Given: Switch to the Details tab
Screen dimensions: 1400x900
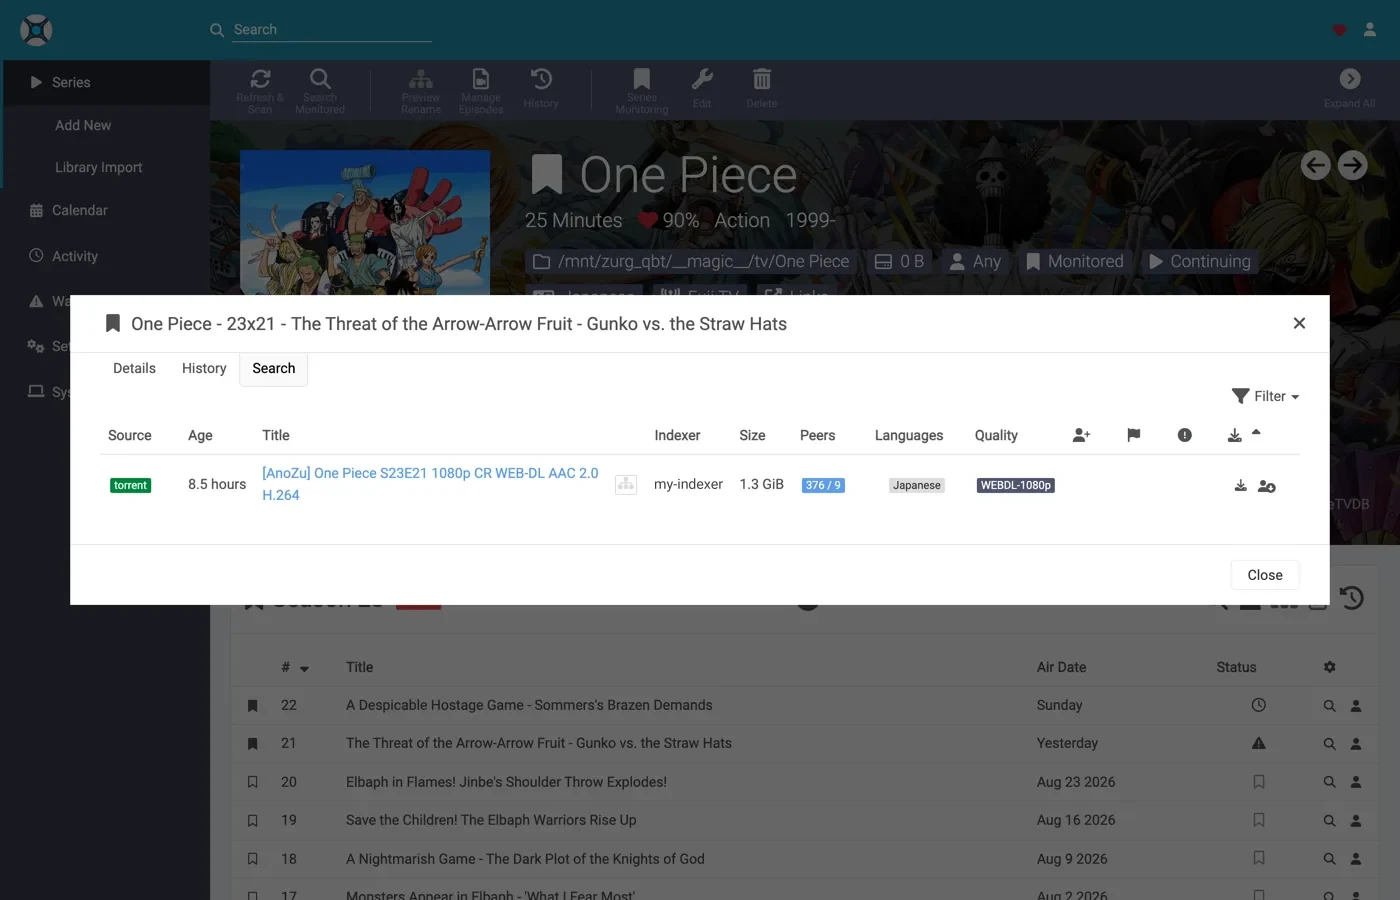Looking at the screenshot, I should click(134, 368).
